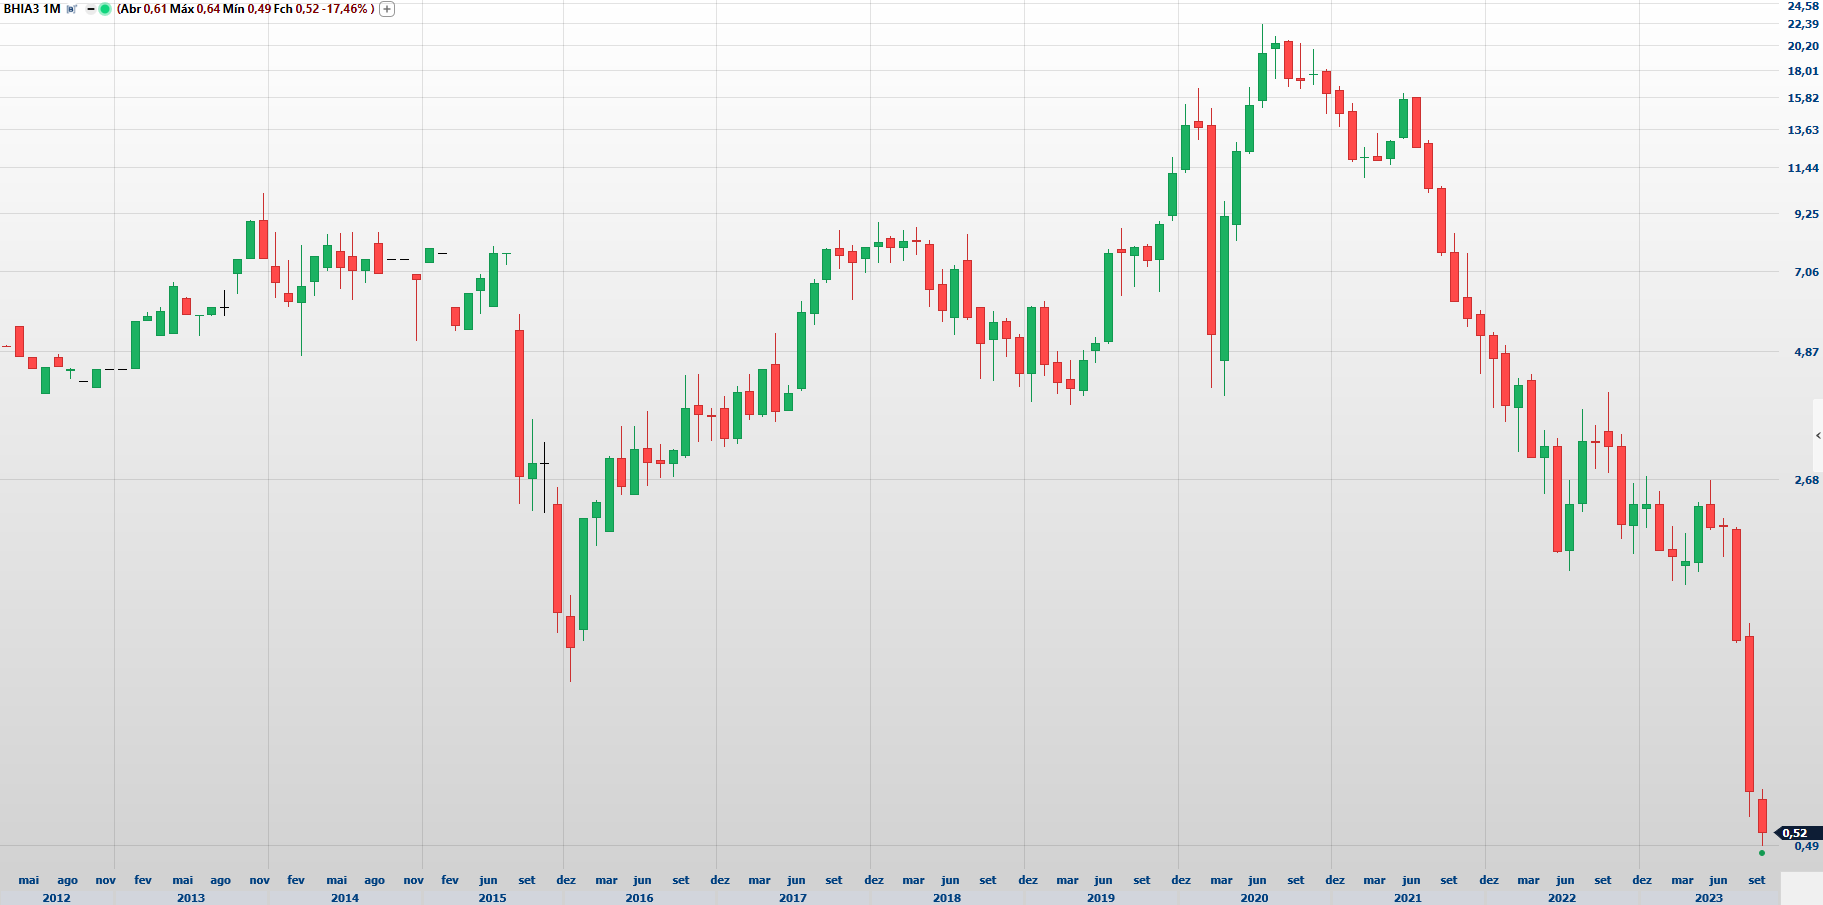Viewport: 1823px width, 905px height.
Task: Click the green dot below the last candle
Action: tap(1762, 853)
